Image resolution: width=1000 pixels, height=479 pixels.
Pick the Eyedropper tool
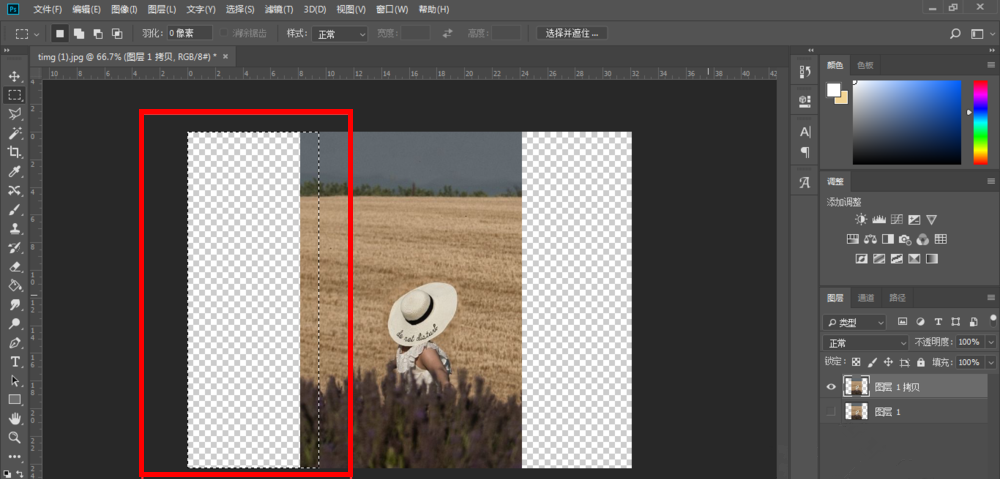(x=14, y=171)
